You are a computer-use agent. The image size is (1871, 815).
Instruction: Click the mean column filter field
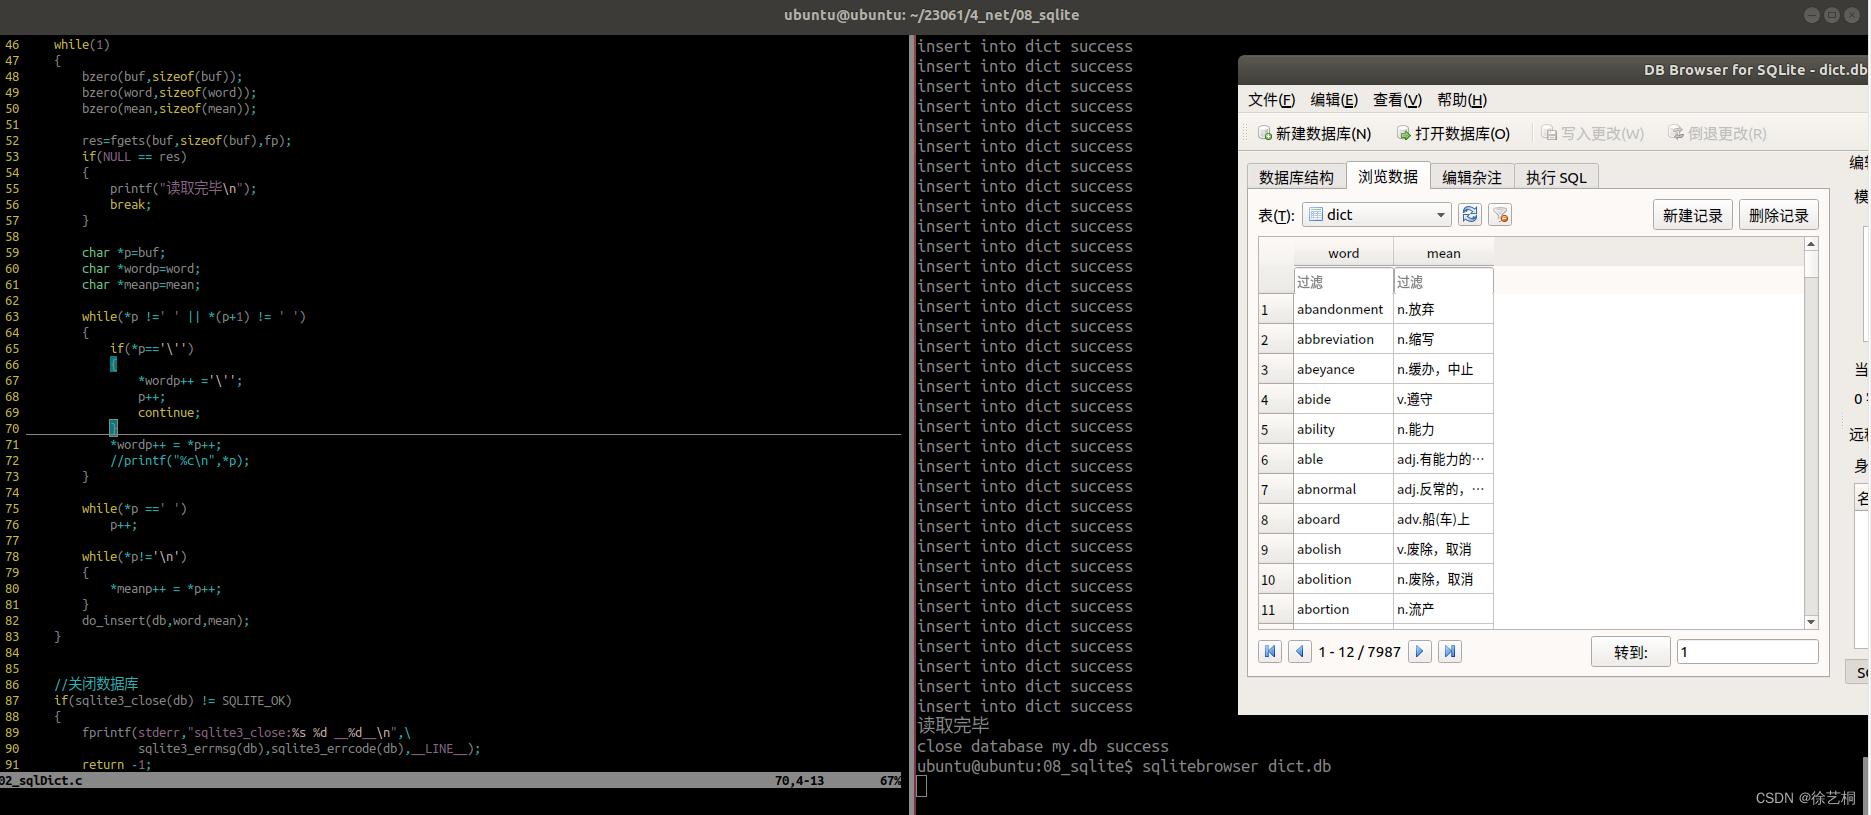(1443, 282)
